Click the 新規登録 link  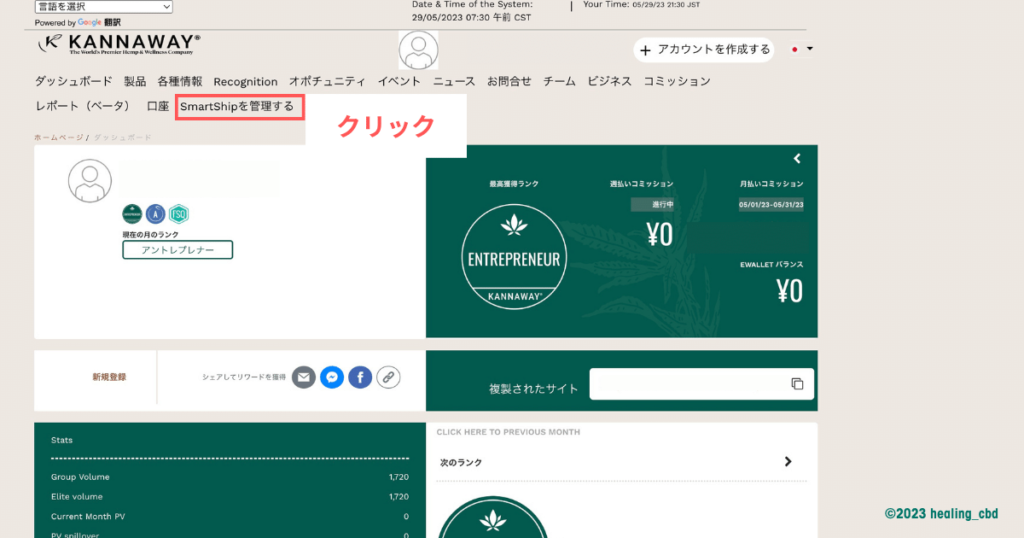(109, 377)
